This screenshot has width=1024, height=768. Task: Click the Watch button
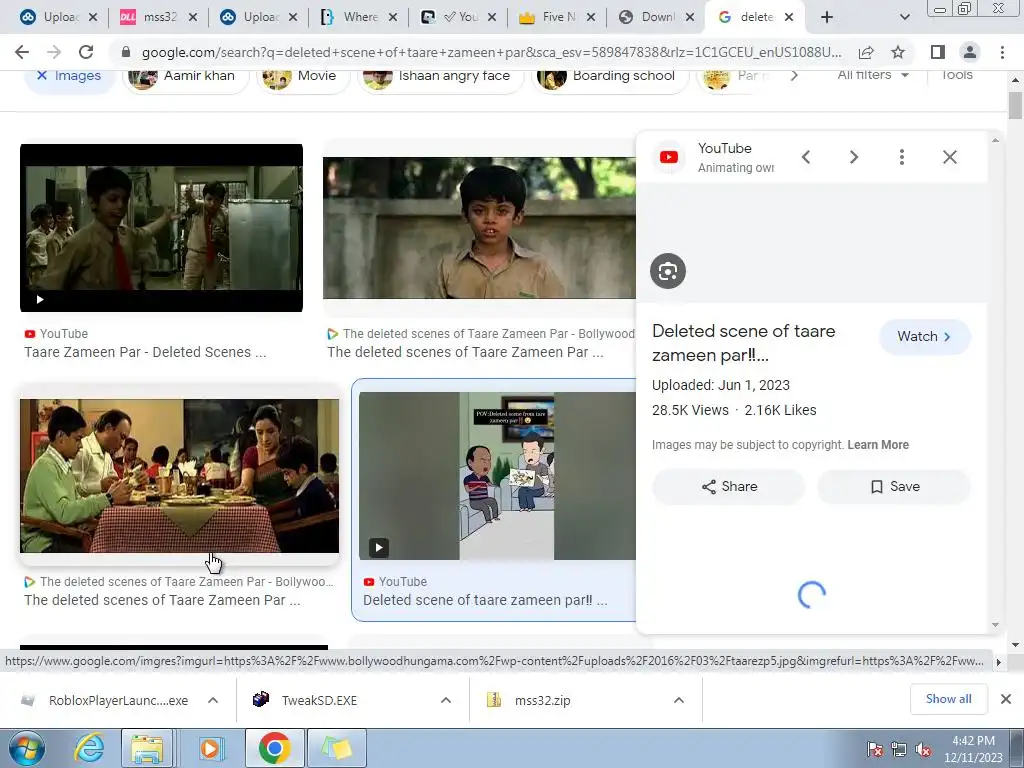coord(924,336)
